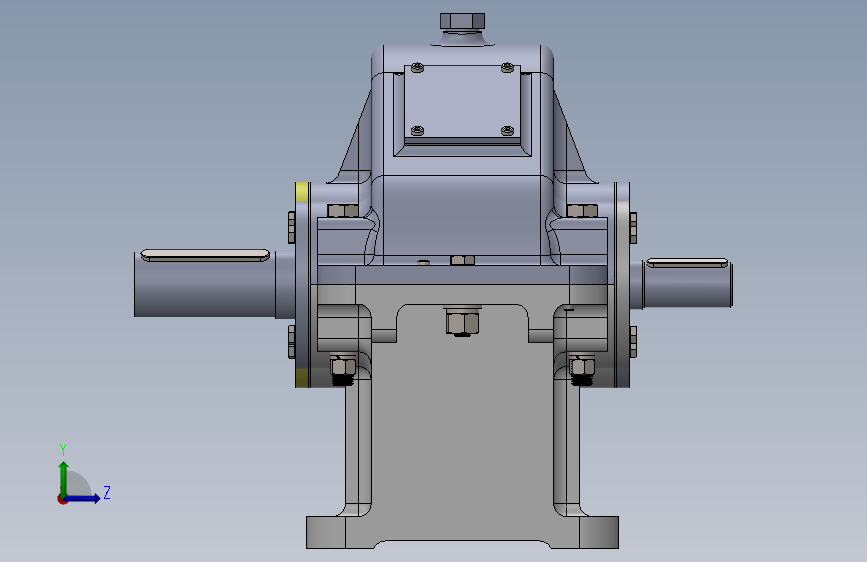The height and width of the screenshot is (562, 867).
Task: Select the hex breather plug atop the housing
Action: coord(462,22)
